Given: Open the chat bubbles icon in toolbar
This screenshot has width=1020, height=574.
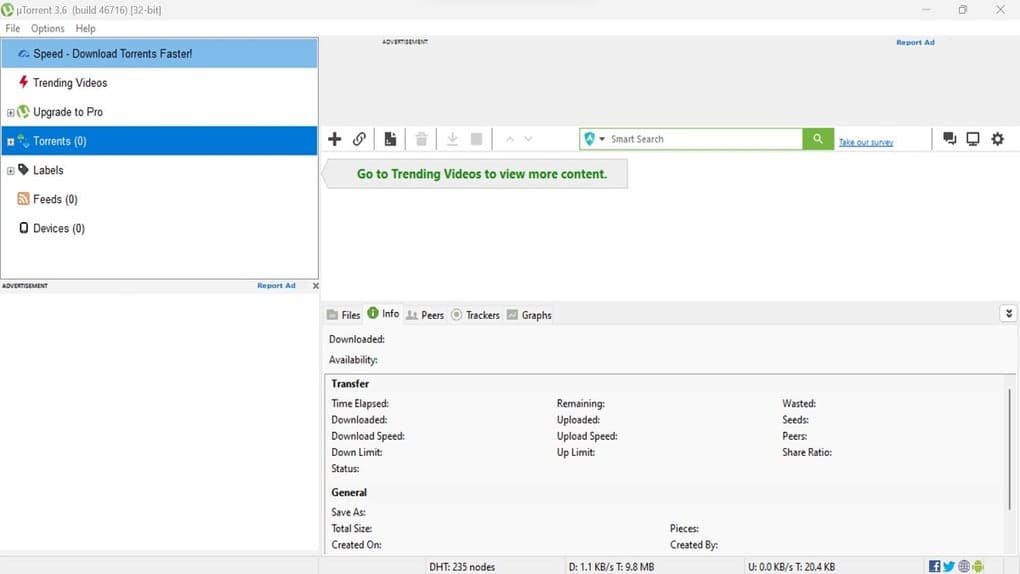Looking at the screenshot, I should pos(949,139).
